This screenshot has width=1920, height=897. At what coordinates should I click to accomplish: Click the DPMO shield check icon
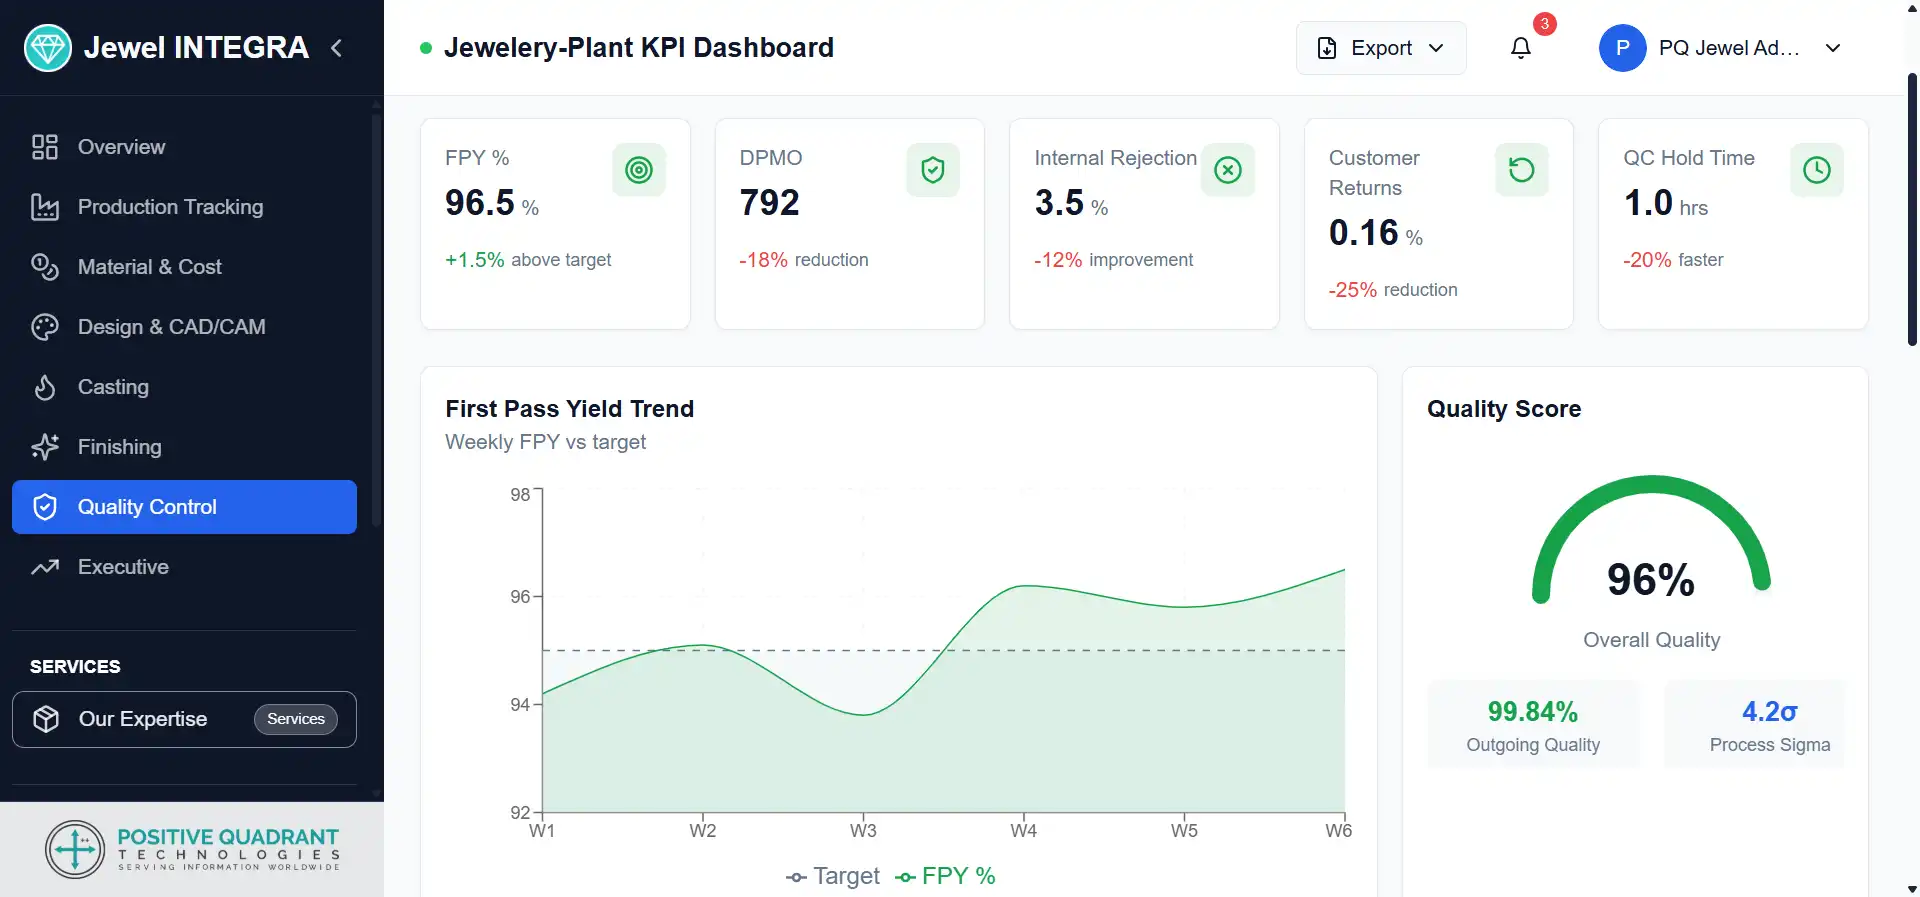[932, 170]
